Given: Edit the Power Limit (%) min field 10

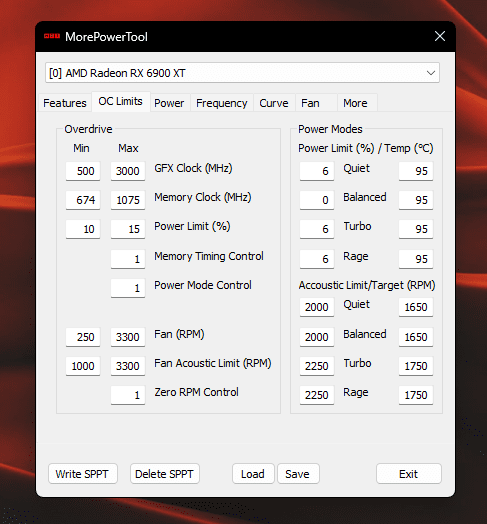Looking at the screenshot, I should point(83,229).
